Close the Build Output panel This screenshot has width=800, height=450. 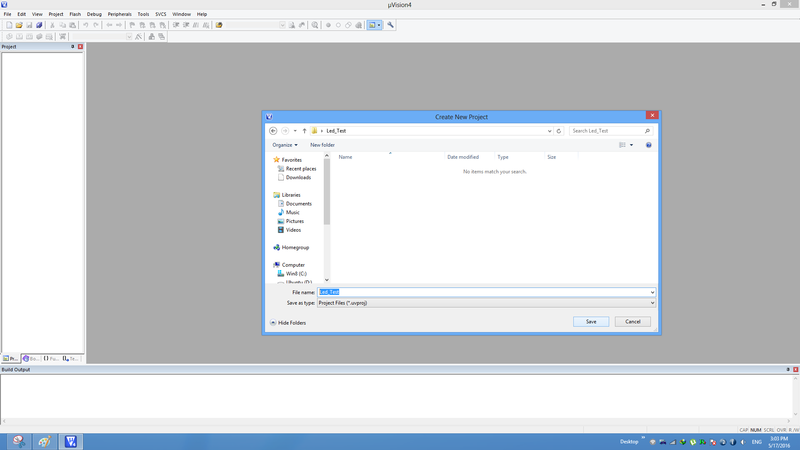click(x=795, y=369)
